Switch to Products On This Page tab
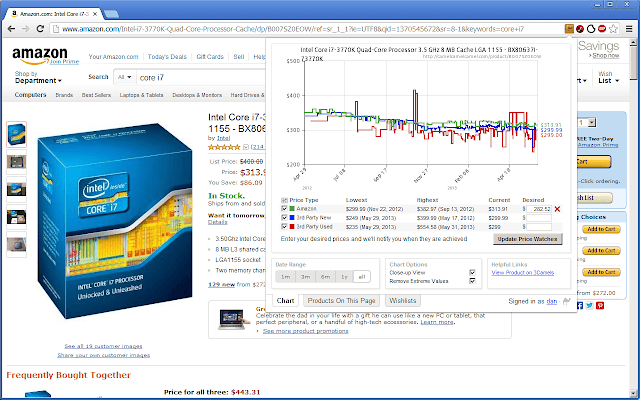The height and width of the screenshot is (400, 640). coord(340,300)
